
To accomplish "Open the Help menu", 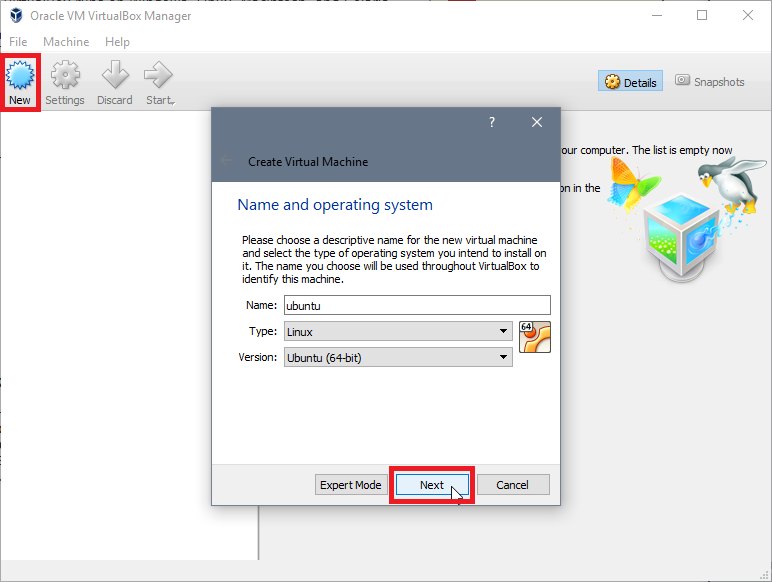I will tap(117, 42).
